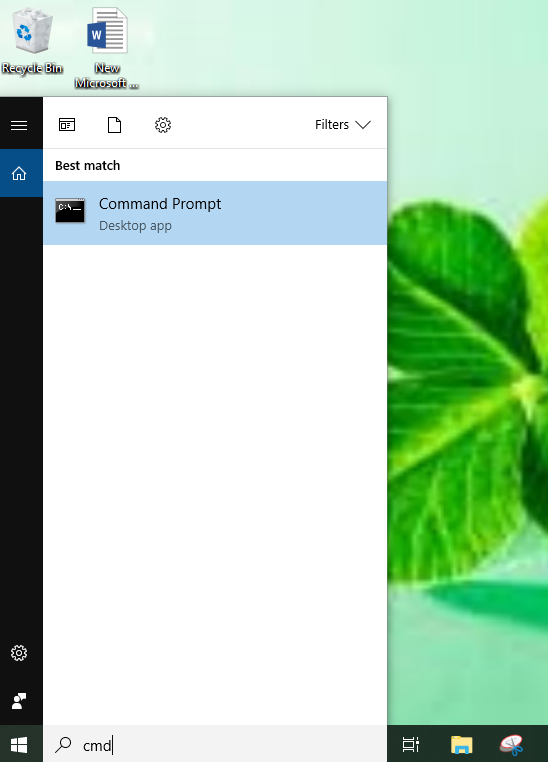Expand the chevron next to Filters
The width and height of the screenshot is (548, 762).
point(363,125)
